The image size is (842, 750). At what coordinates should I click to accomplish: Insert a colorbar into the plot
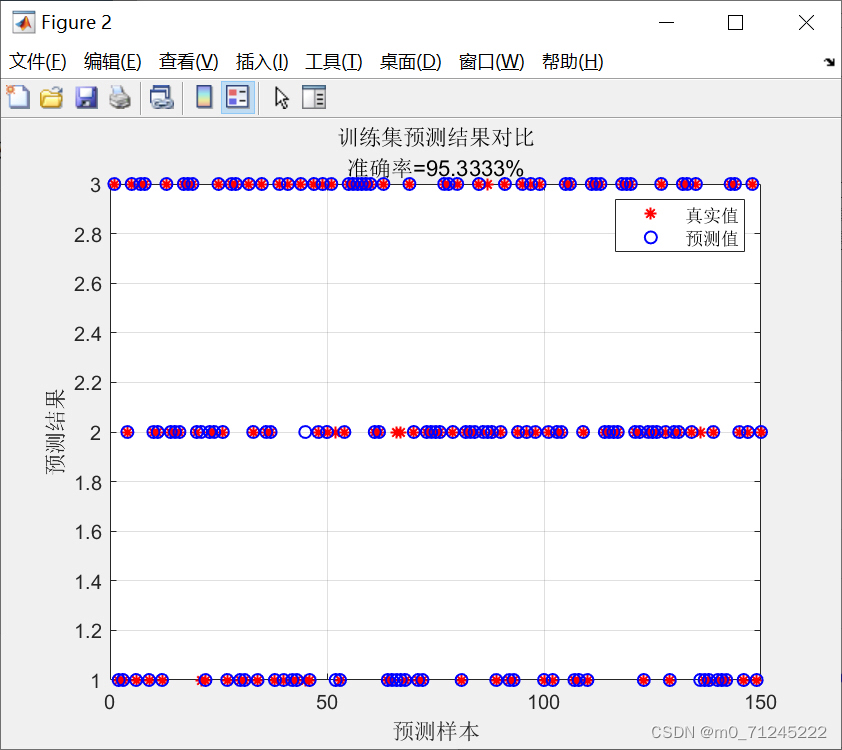(205, 97)
